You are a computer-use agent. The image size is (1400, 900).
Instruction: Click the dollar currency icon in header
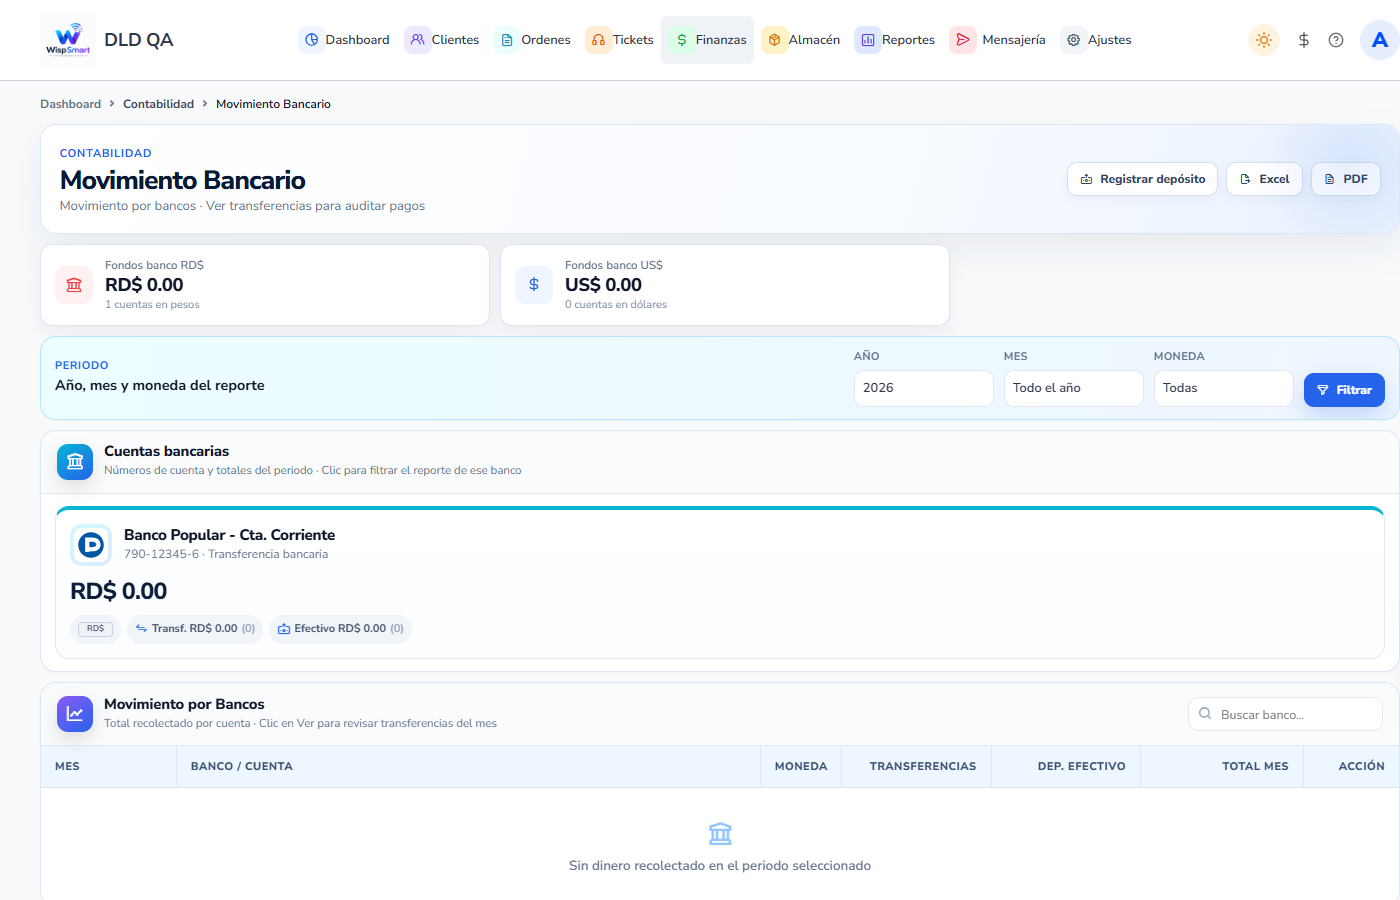click(1304, 40)
